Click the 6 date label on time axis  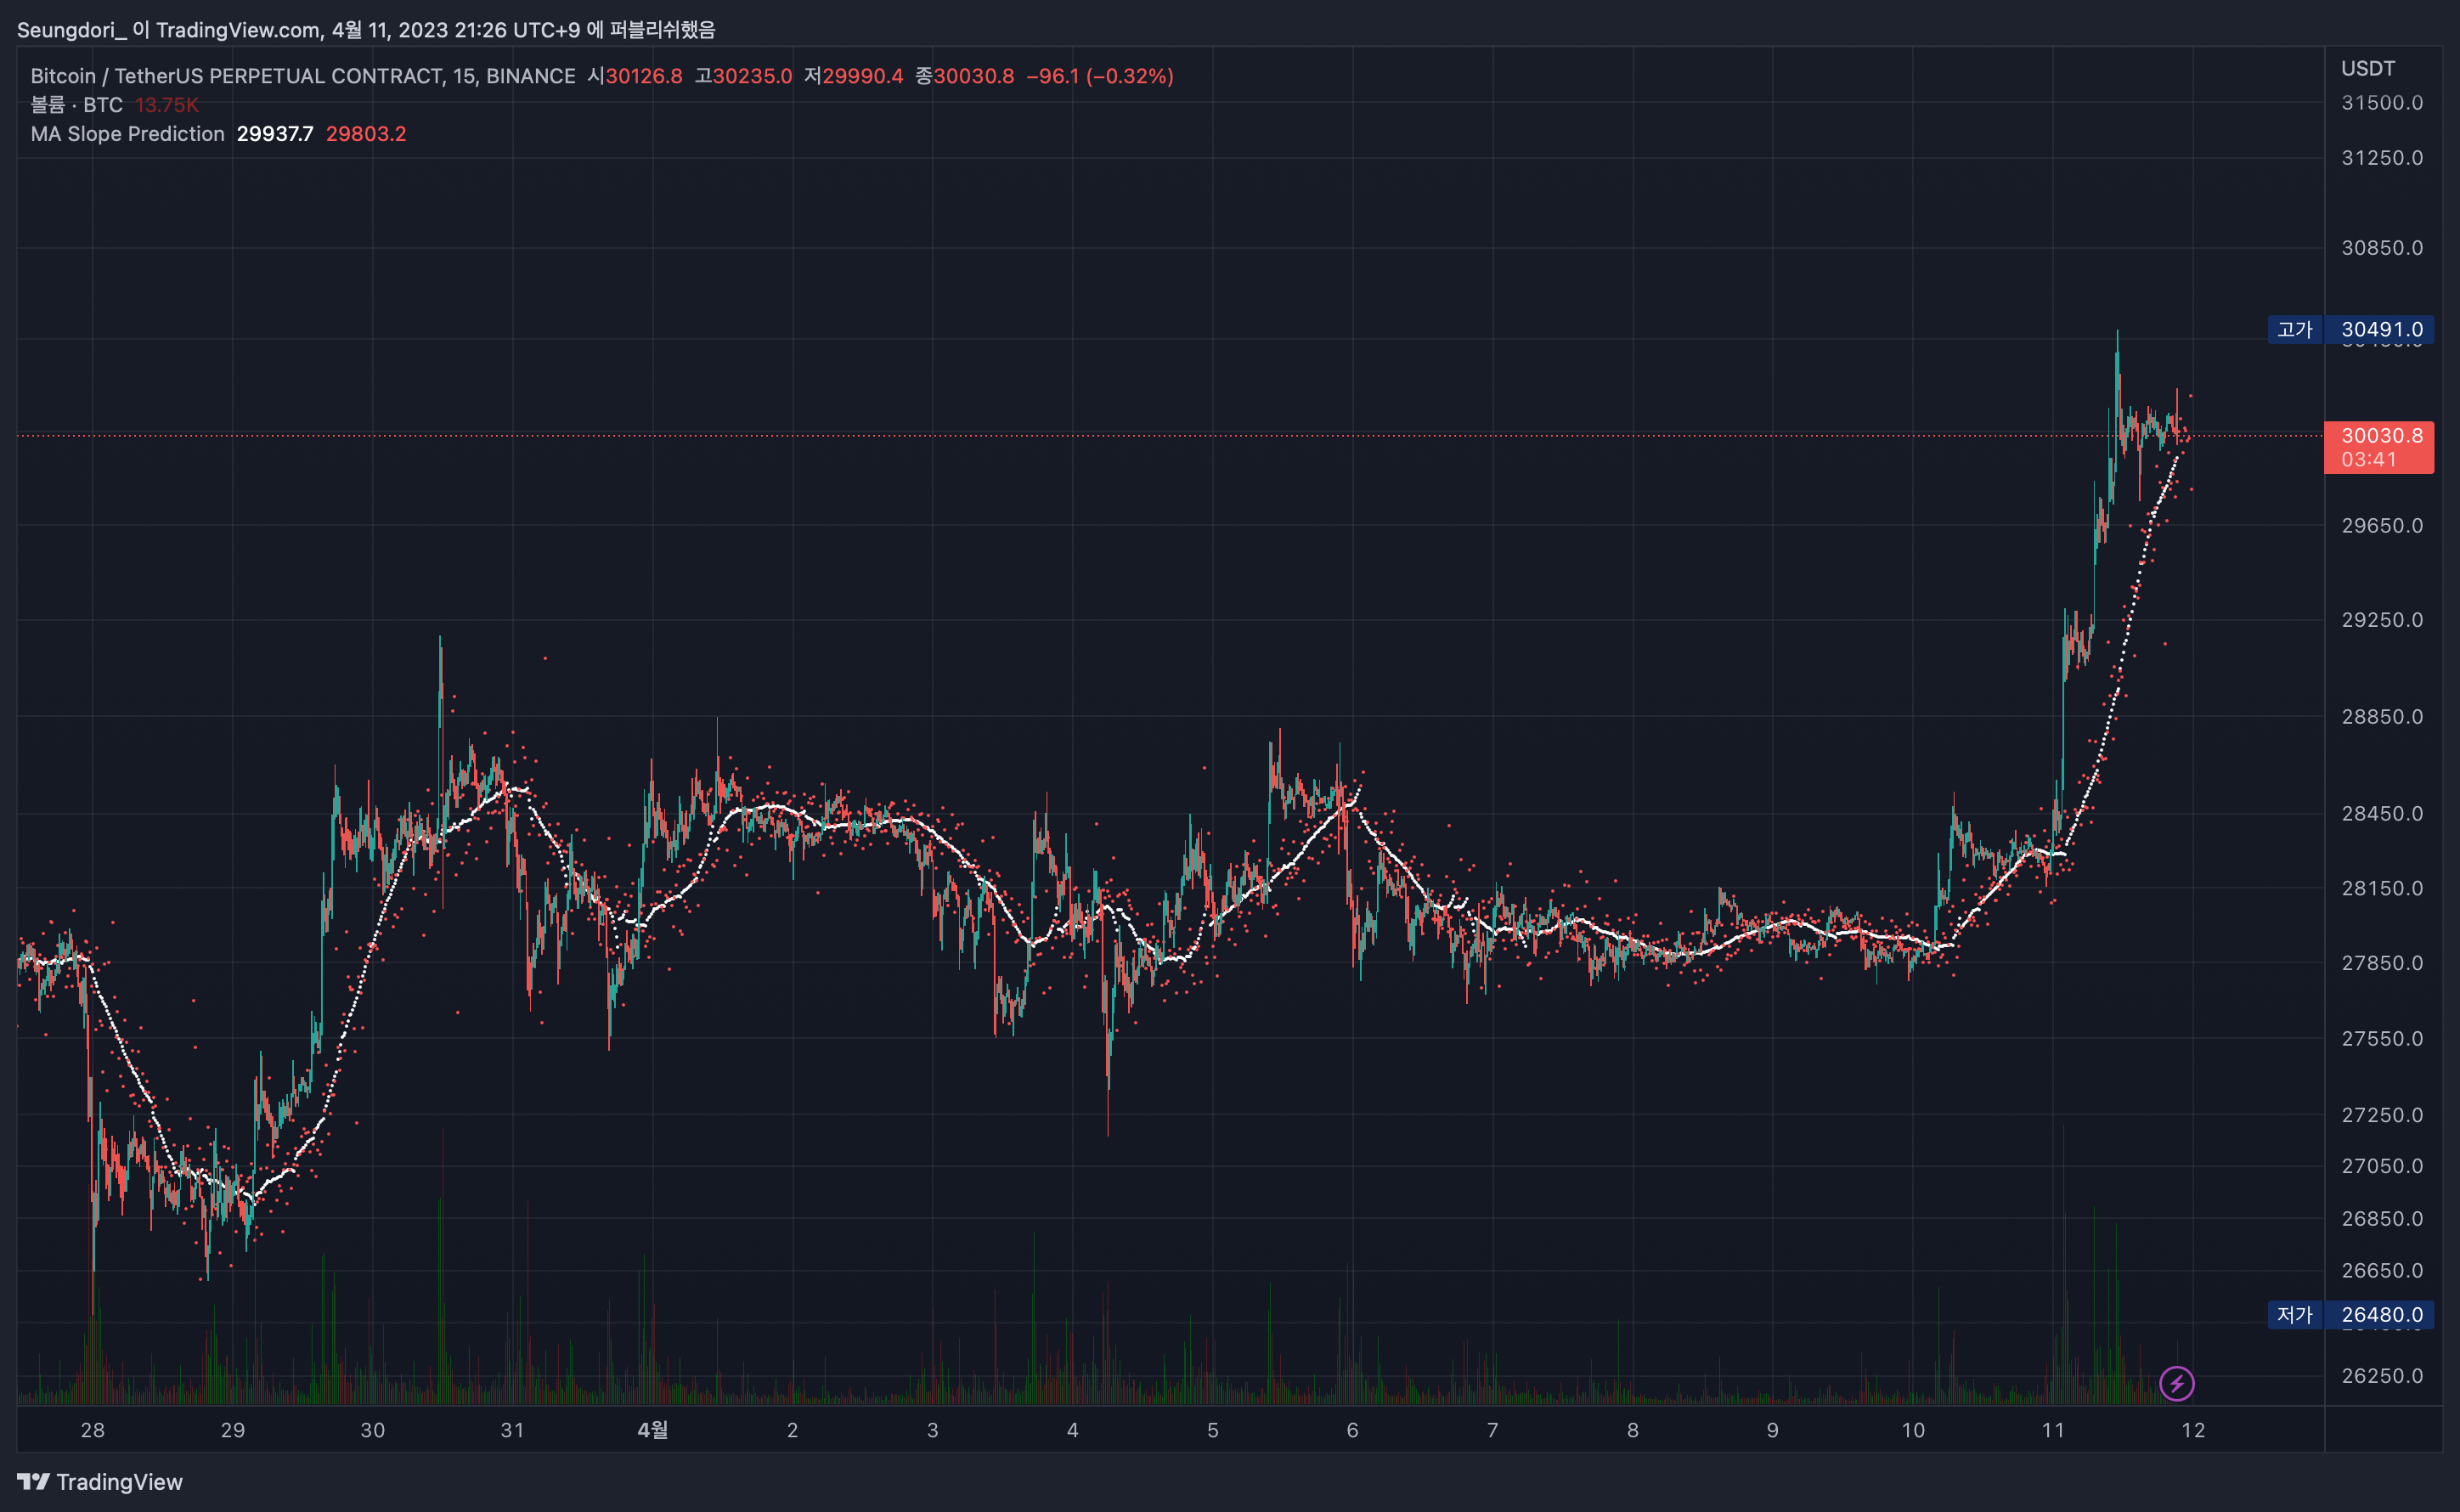point(1352,1430)
